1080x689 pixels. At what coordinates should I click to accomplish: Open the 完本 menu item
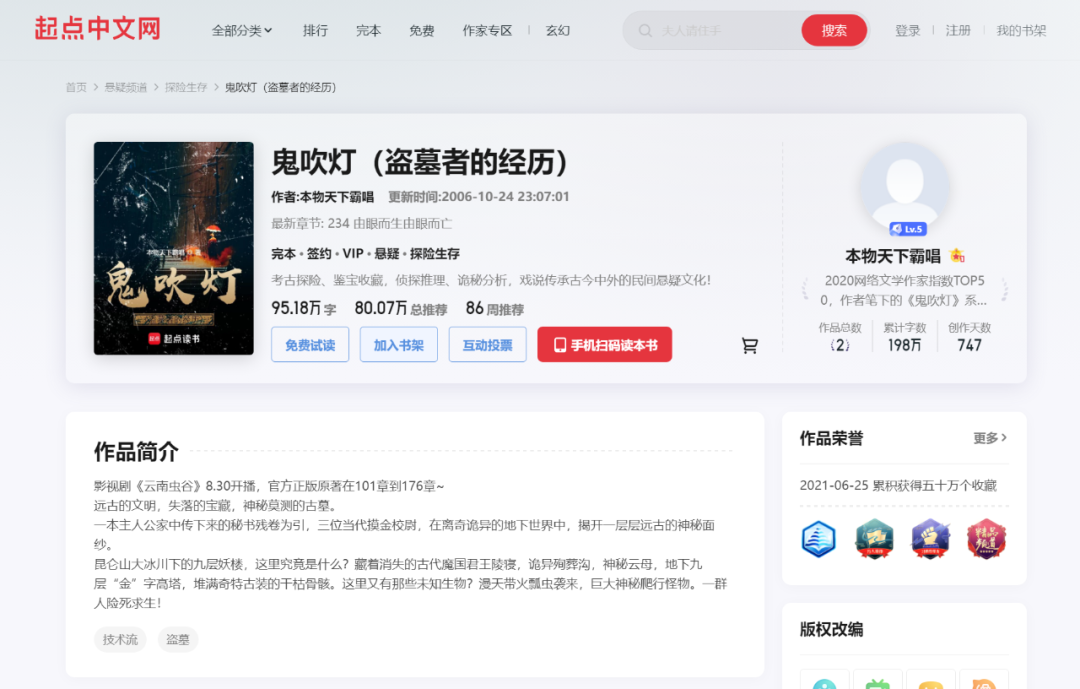(x=368, y=30)
